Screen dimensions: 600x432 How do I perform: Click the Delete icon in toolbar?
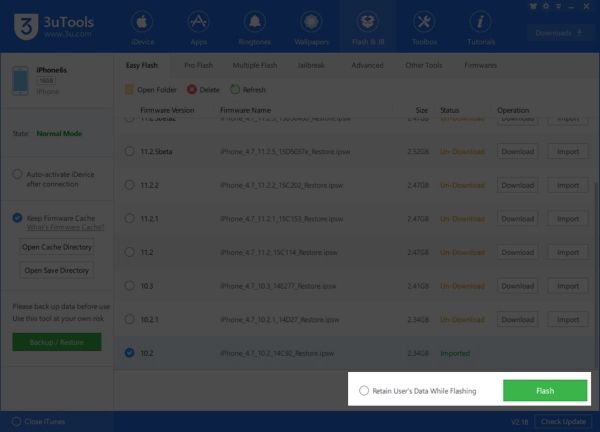click(x=191, y=90)
